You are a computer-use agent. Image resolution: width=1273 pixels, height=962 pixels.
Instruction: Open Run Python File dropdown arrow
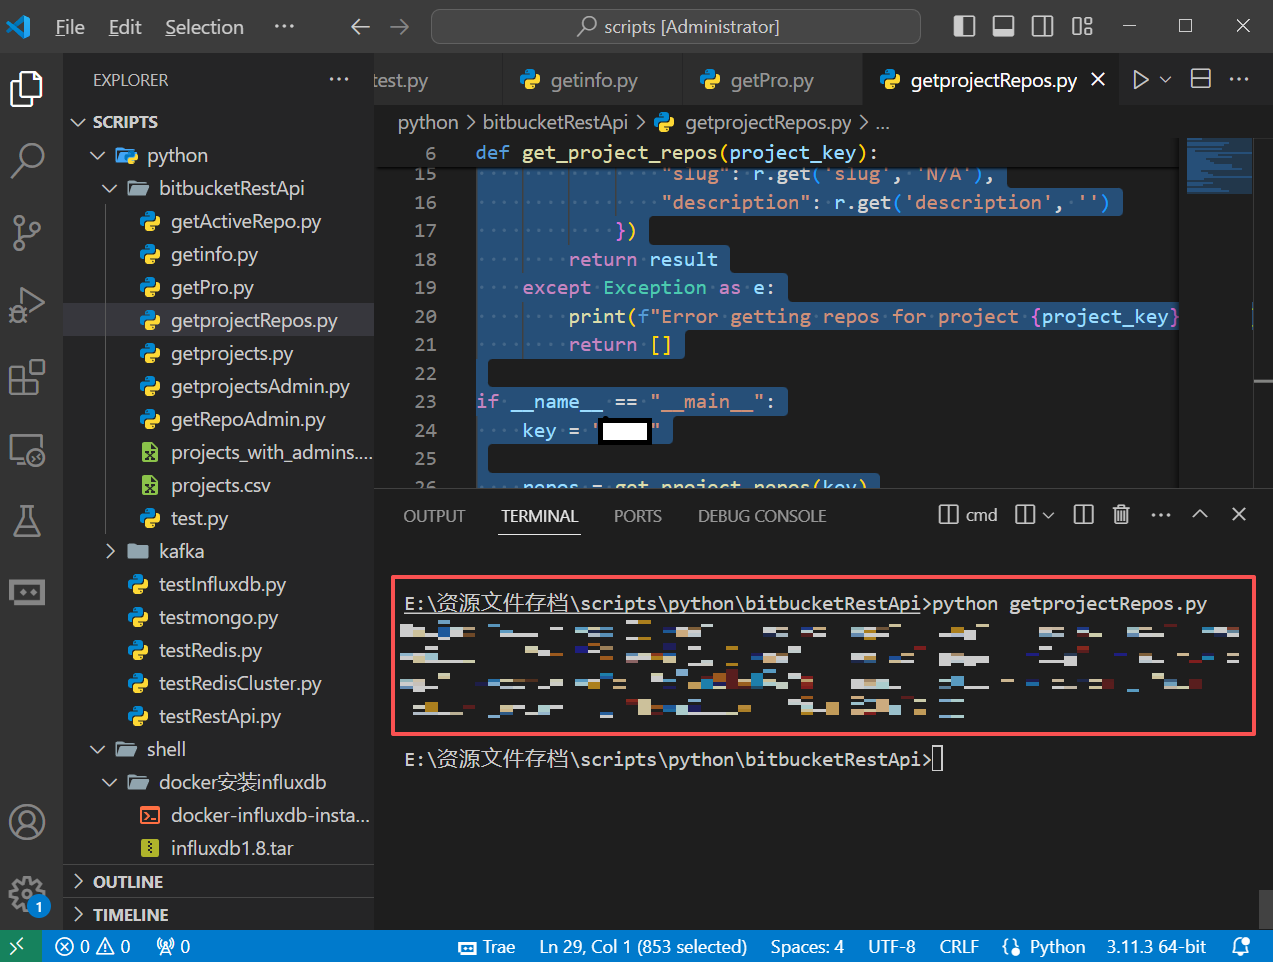click(x=1165, y=80)
